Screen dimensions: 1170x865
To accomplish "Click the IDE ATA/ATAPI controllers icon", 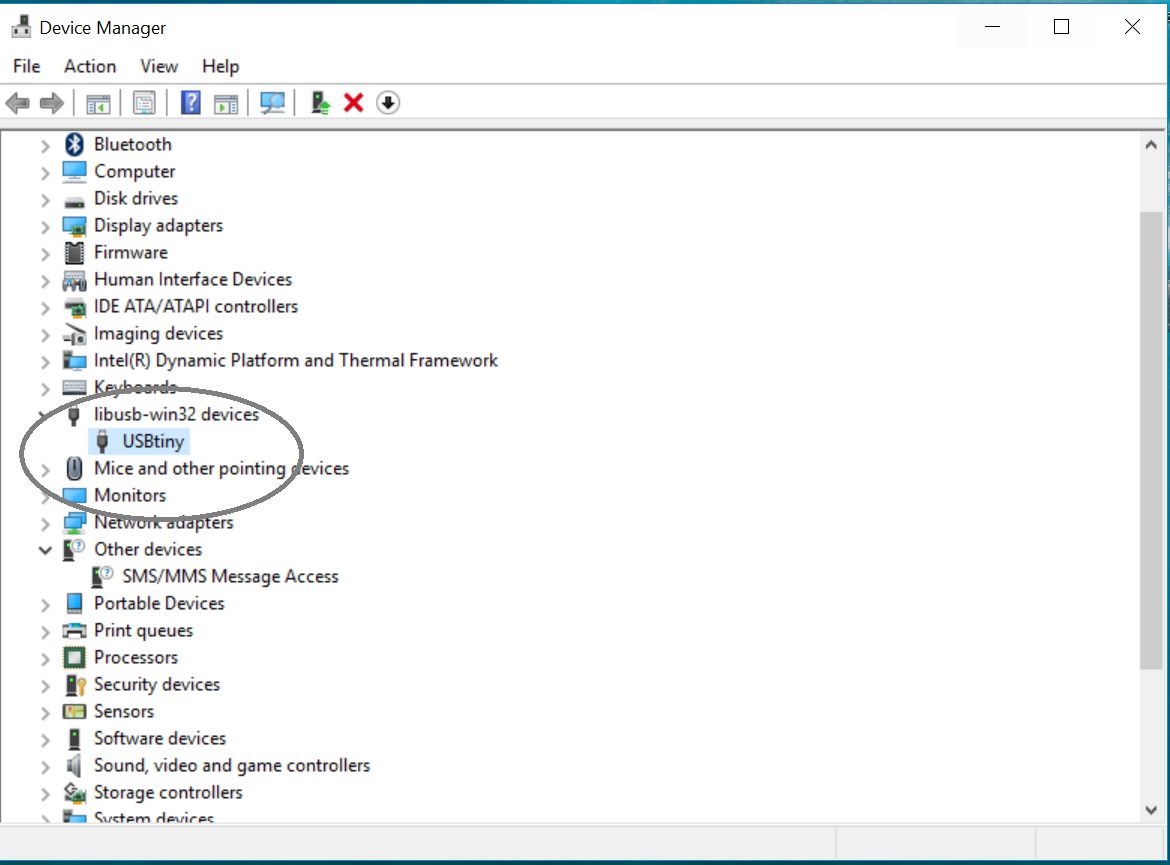I will point(74,307).
